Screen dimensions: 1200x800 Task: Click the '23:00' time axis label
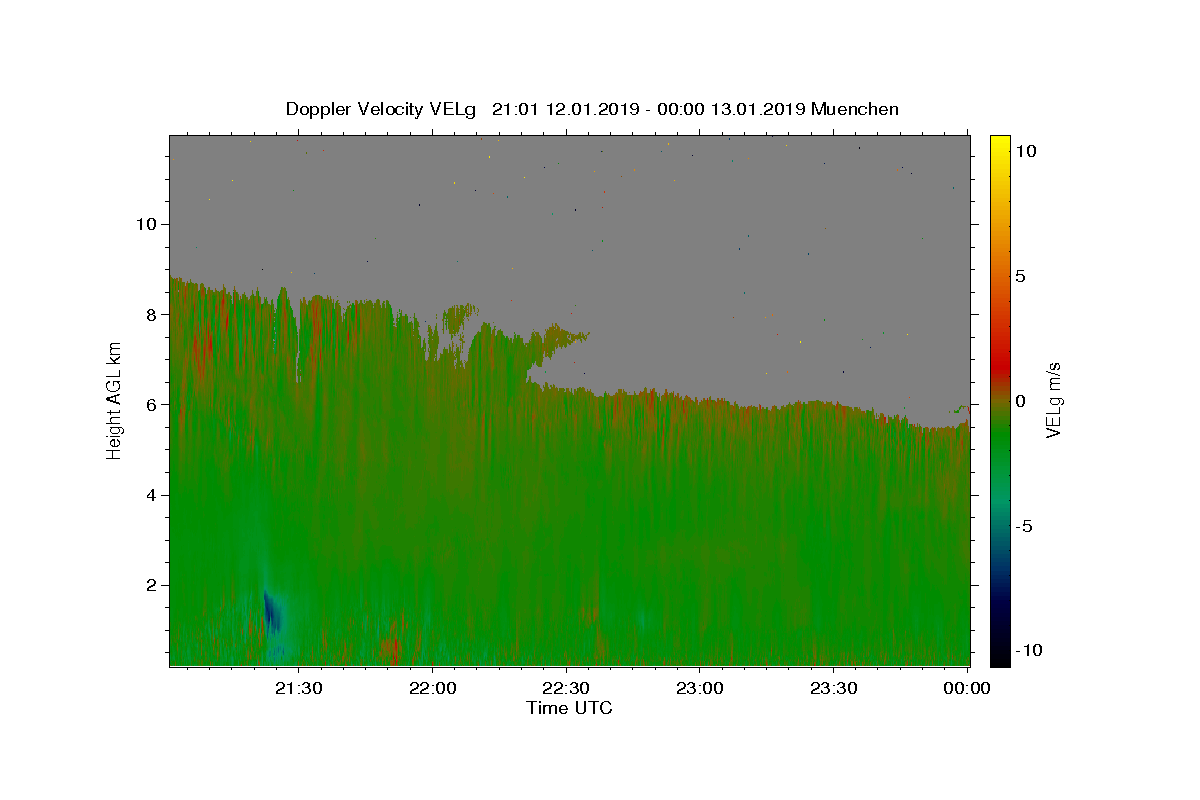point(700,688)
